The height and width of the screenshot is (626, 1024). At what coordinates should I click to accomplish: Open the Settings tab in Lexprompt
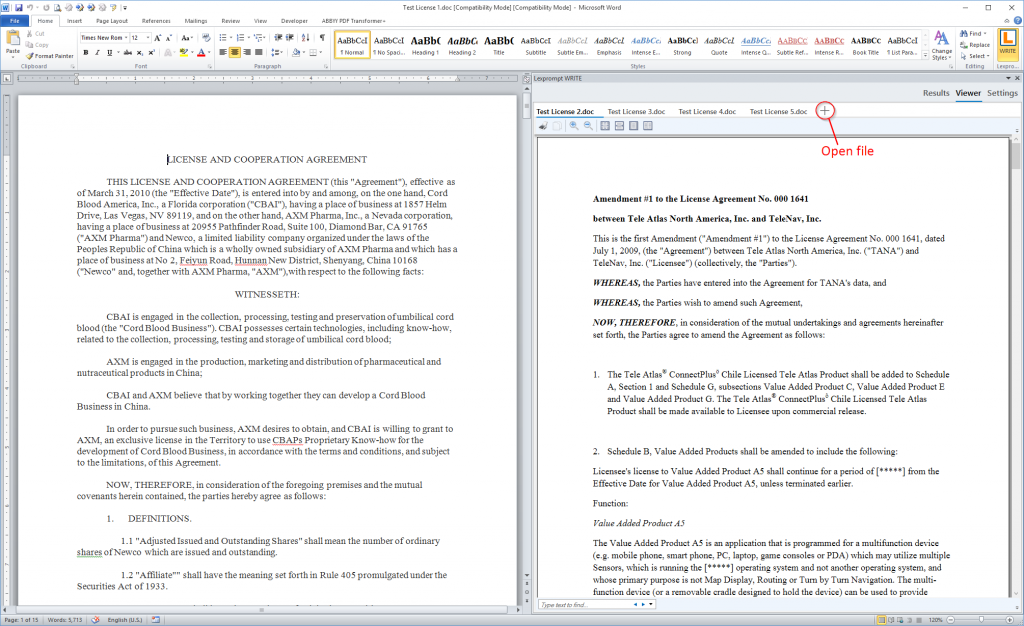[1002, 93]
